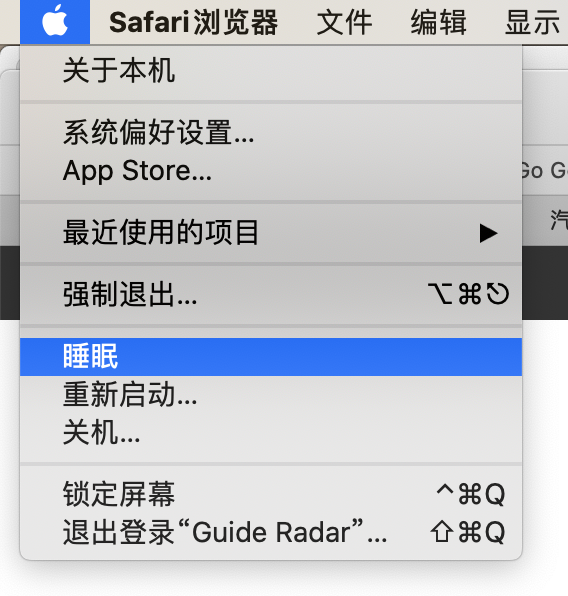Click the dark page header band

pos(545,283)
